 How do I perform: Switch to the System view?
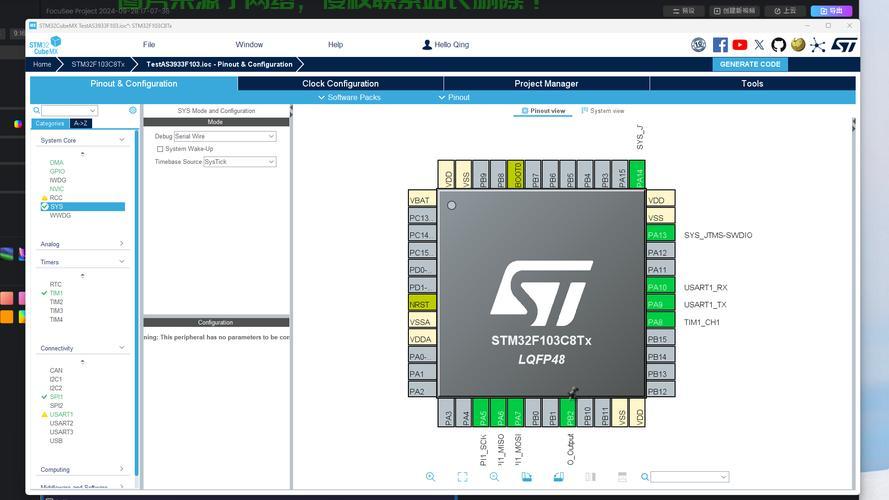[603, 111]
